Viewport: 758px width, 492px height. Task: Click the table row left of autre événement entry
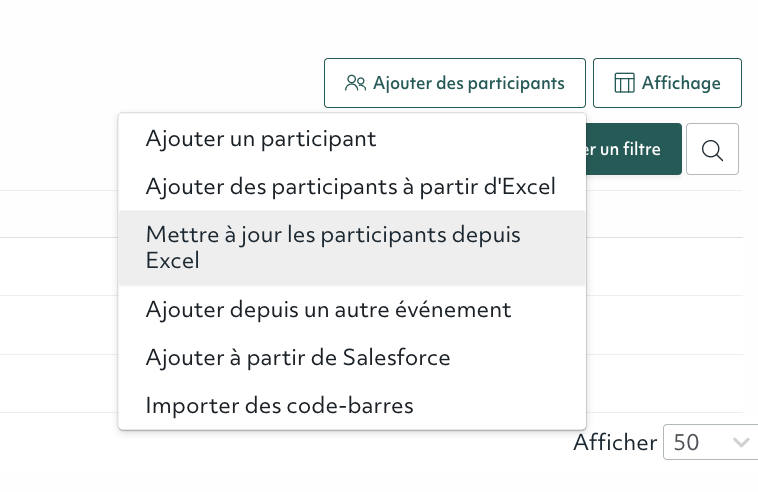59,325
